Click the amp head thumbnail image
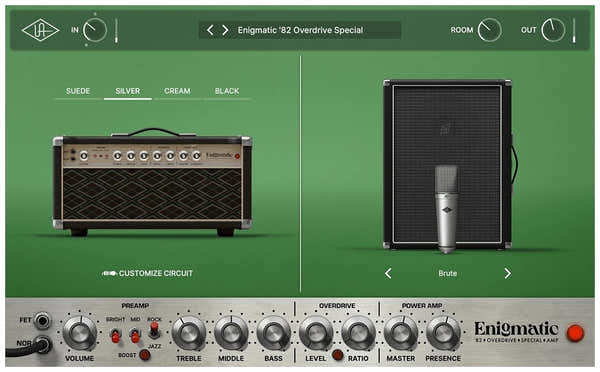The image size is (600, 372). (152, 182)
